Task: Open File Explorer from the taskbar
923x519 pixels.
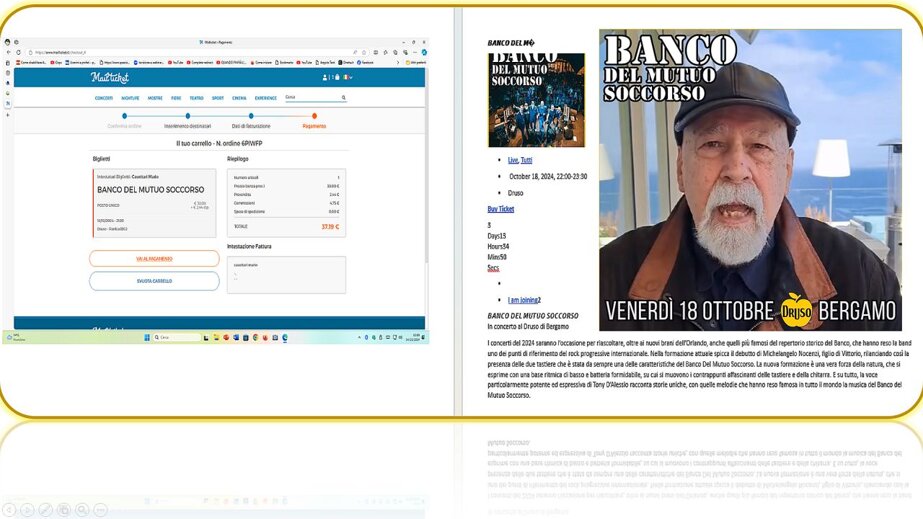Action: (x=216, y=337)
